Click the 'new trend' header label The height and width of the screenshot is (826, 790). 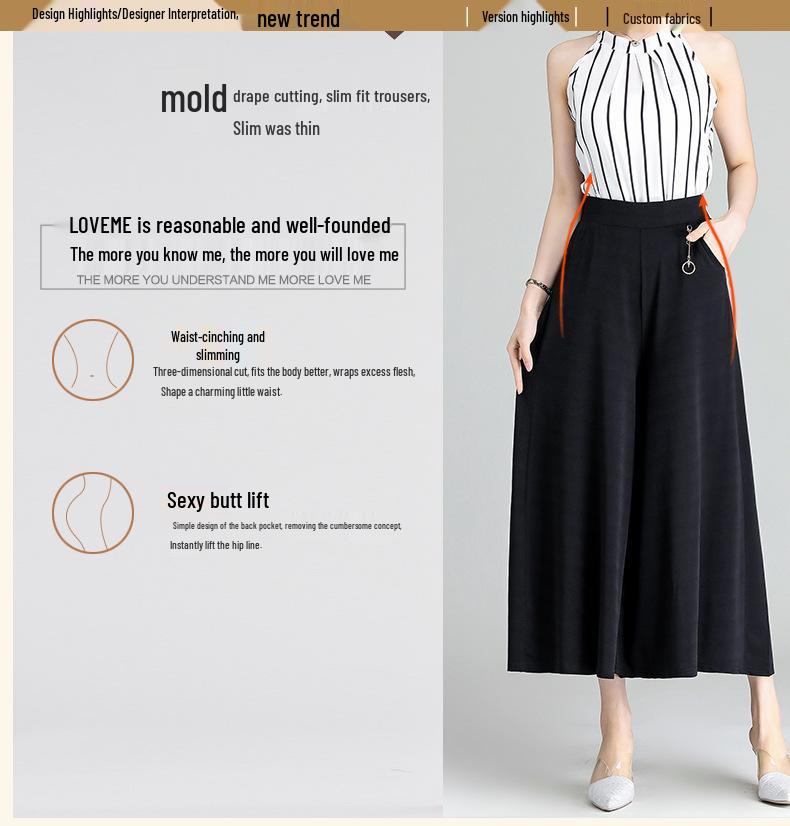coord(298,19)
